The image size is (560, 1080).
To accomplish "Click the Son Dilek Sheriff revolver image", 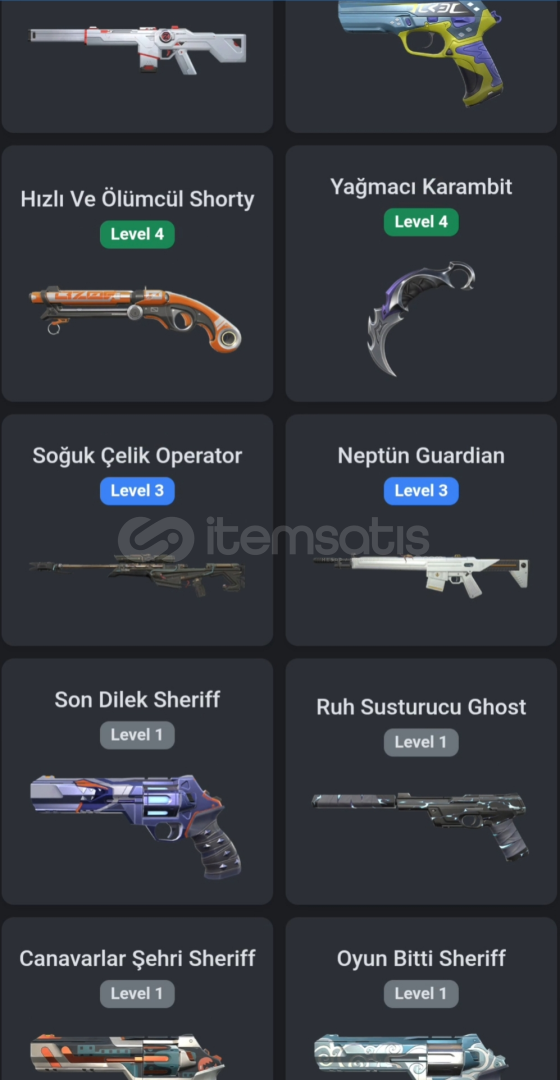I will pos(136,824).
